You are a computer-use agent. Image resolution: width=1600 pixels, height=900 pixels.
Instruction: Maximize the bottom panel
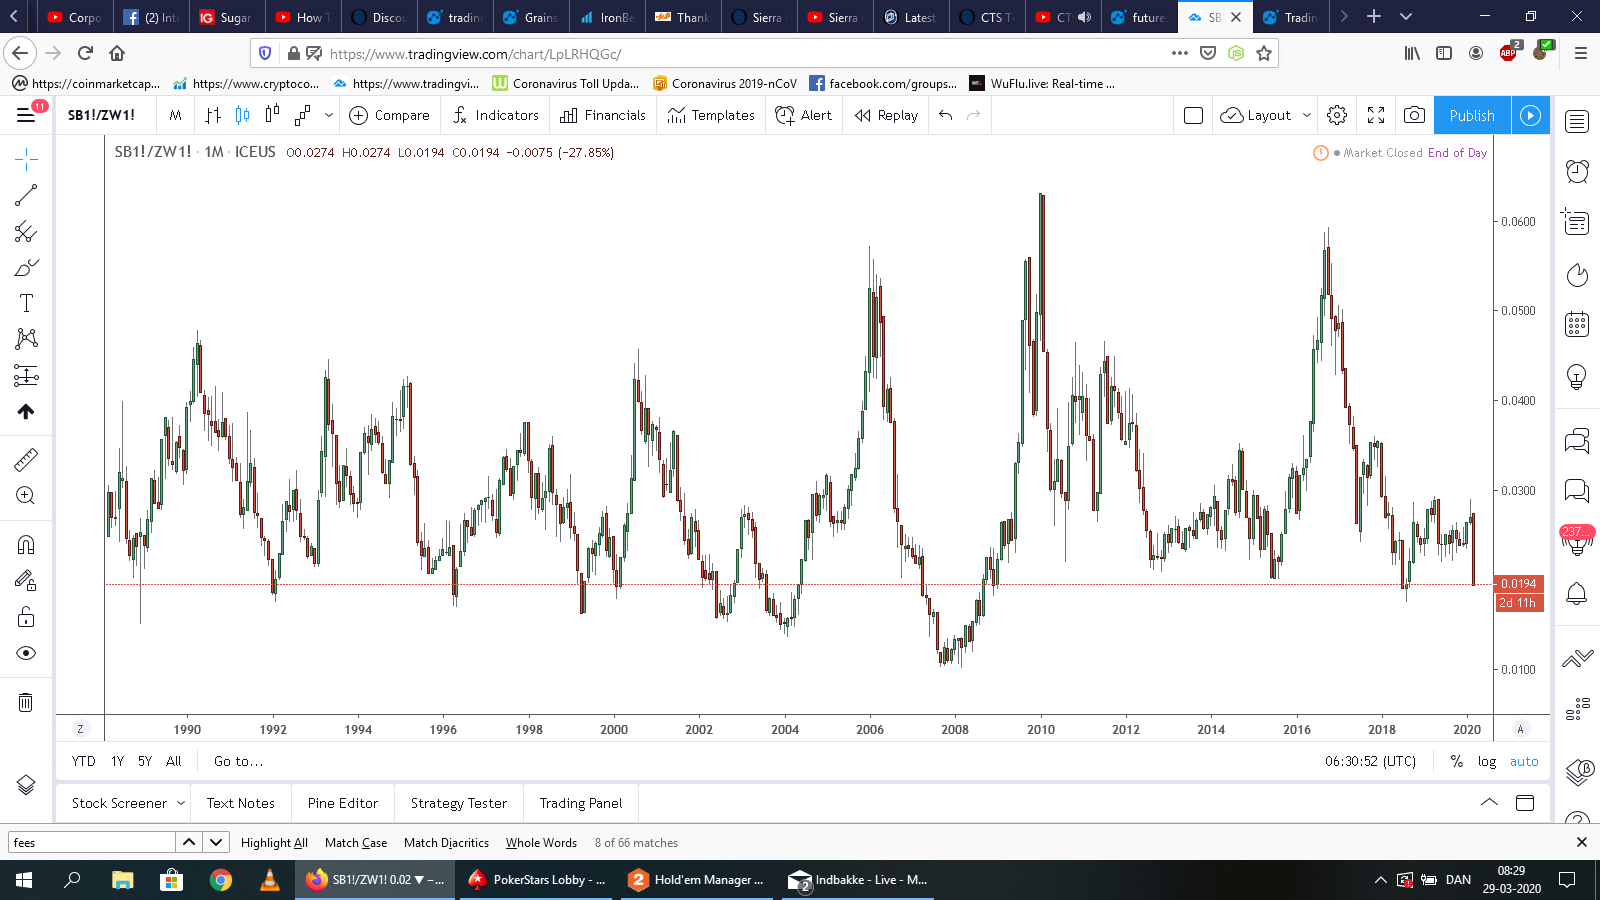1525,803
